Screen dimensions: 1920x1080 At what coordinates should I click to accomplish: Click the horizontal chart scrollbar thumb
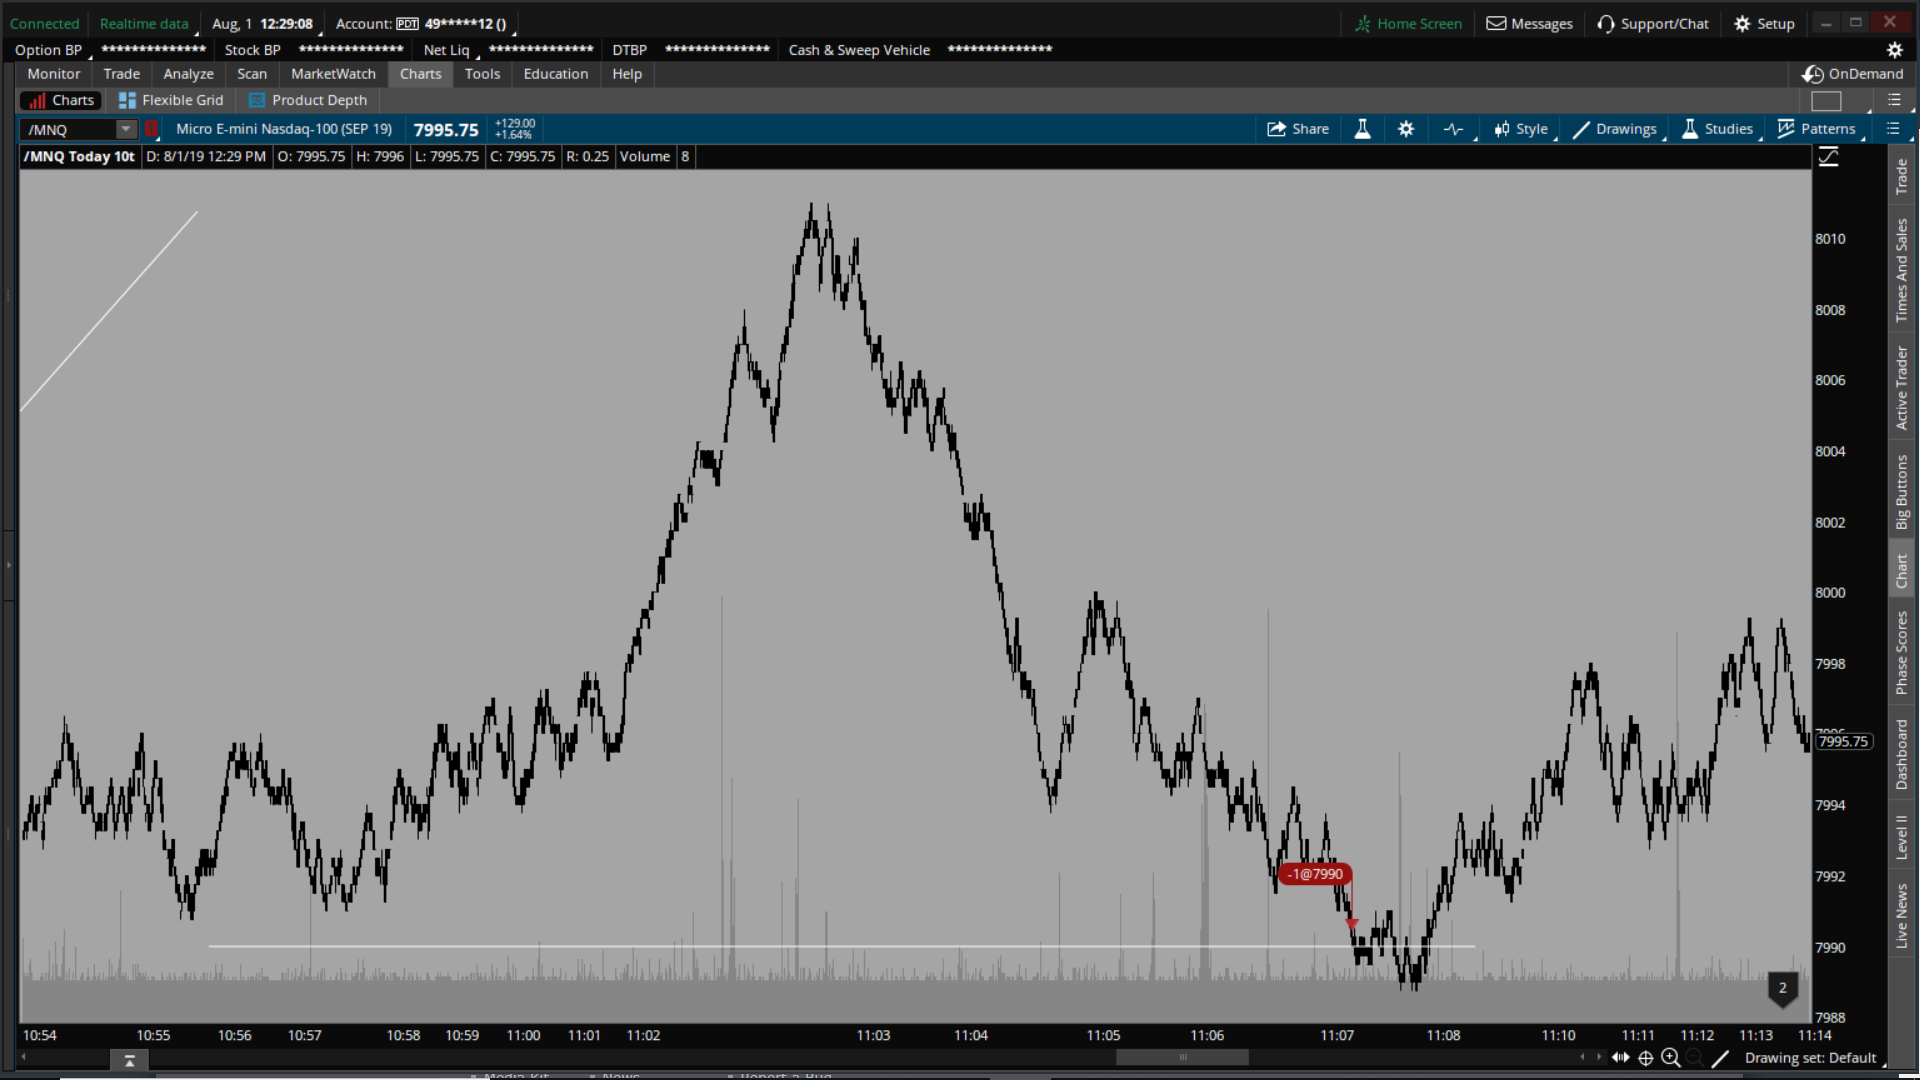pos(1182,1058)
